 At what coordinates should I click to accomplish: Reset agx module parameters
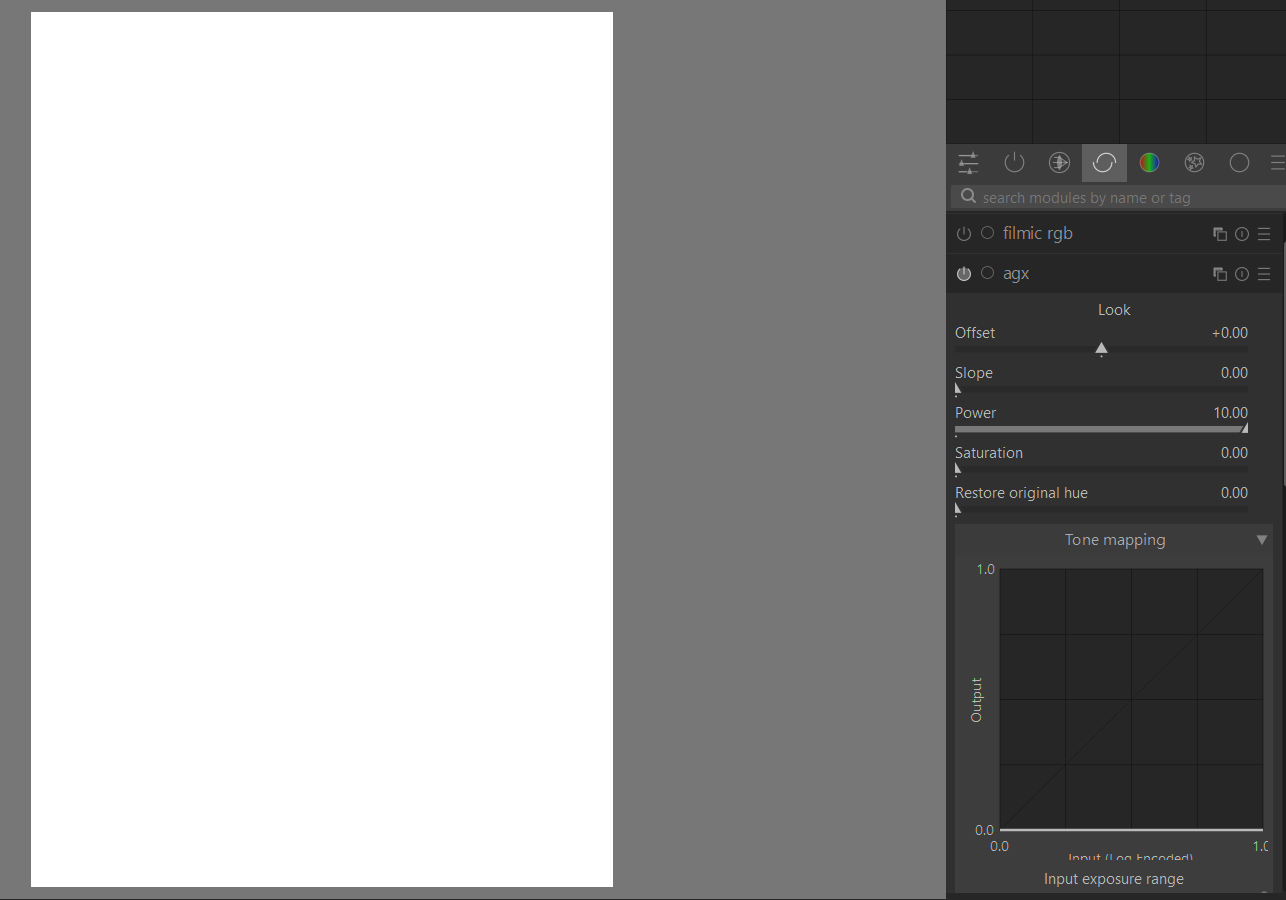[1242, 274]
